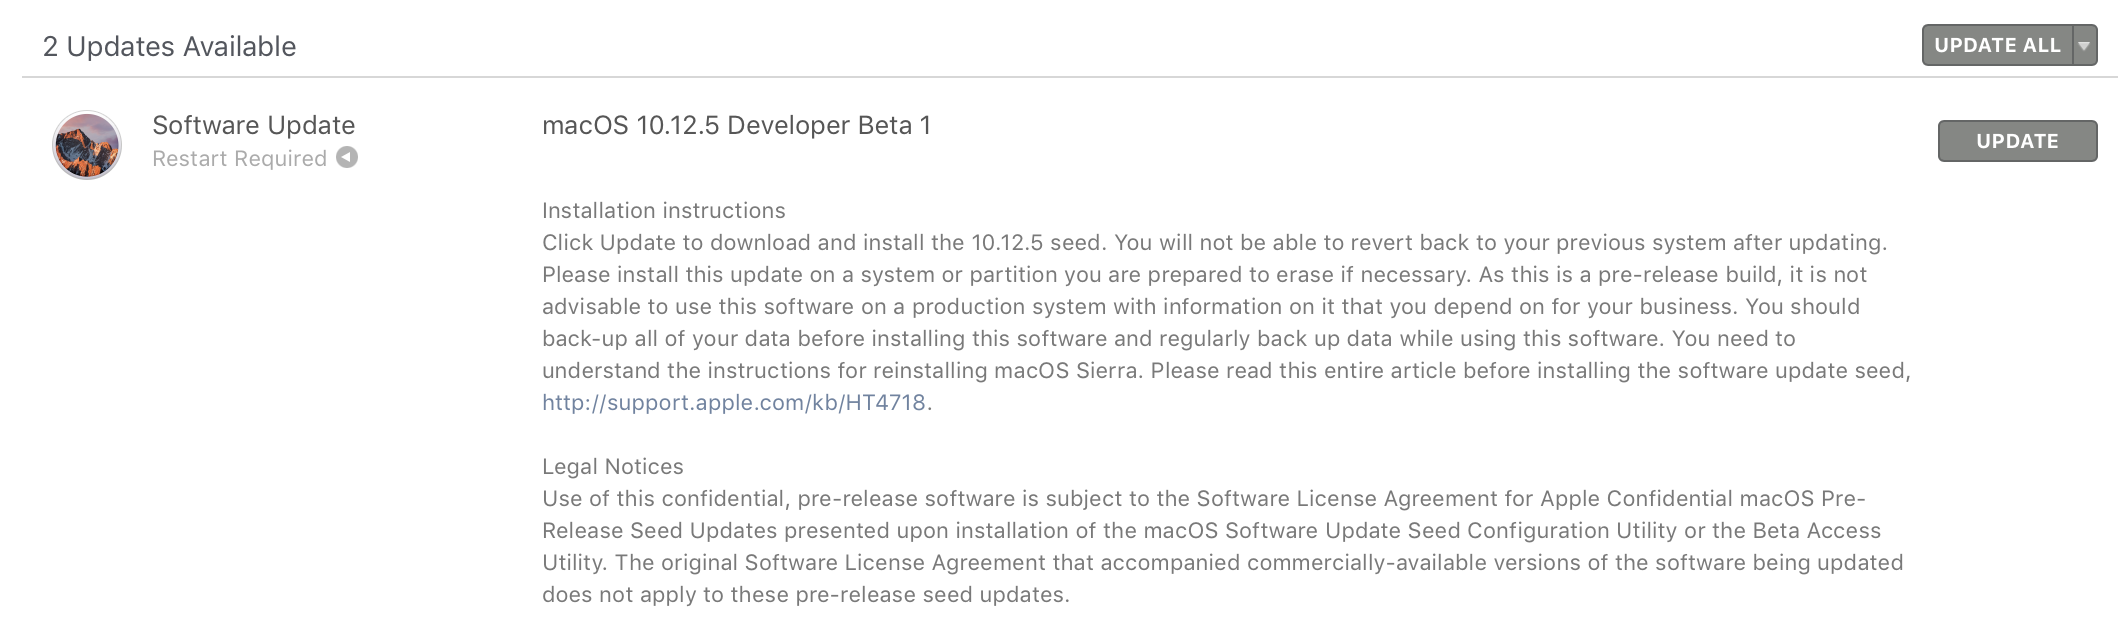Viewport: 2120px width, 622px height.
Task: Select the Software Update name label
Action: (x=253, y=125)
